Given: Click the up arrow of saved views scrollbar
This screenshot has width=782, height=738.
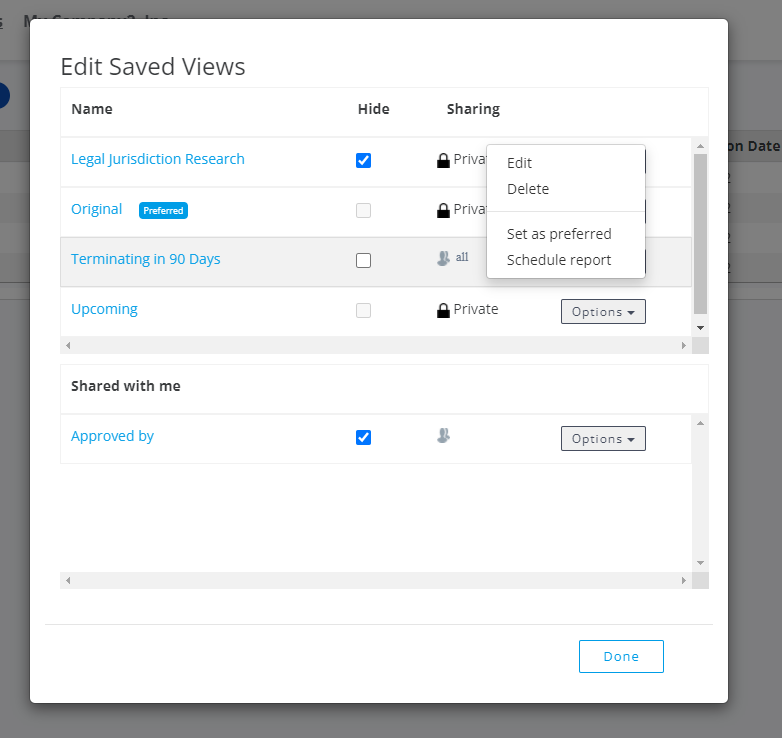Looking at the screenshot, I should coord(700,146).
